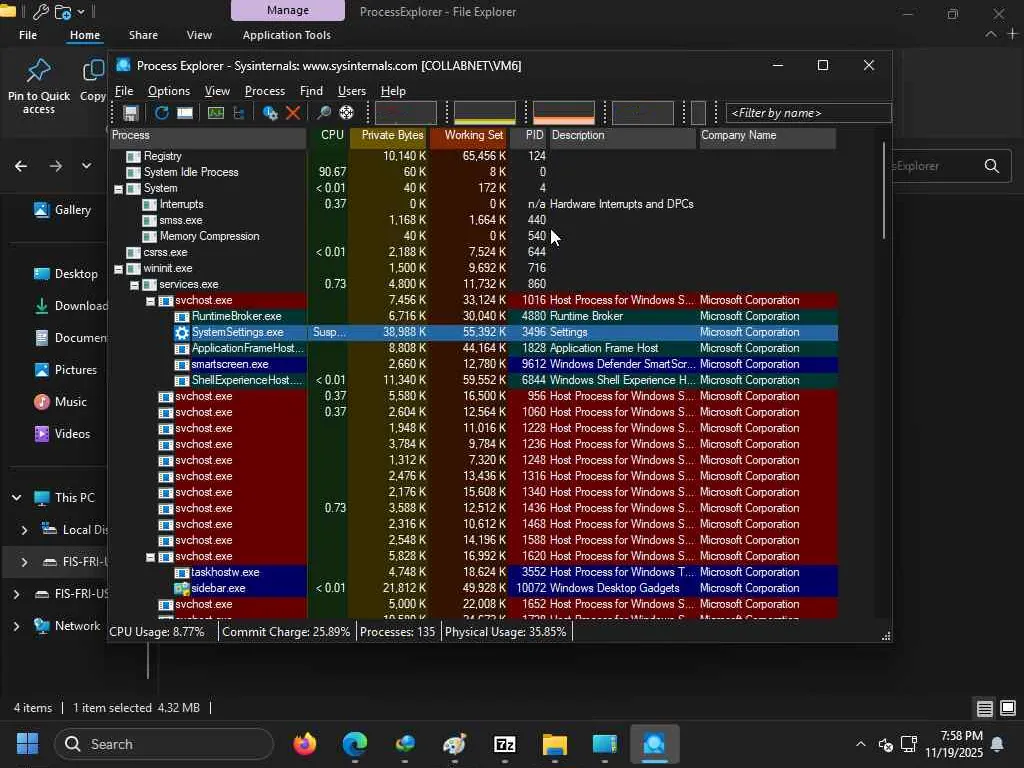Viewport: 1024px width, 768px height.
Task: Open the Find menu in Process Explorer
Action: (x=311, y=91)
